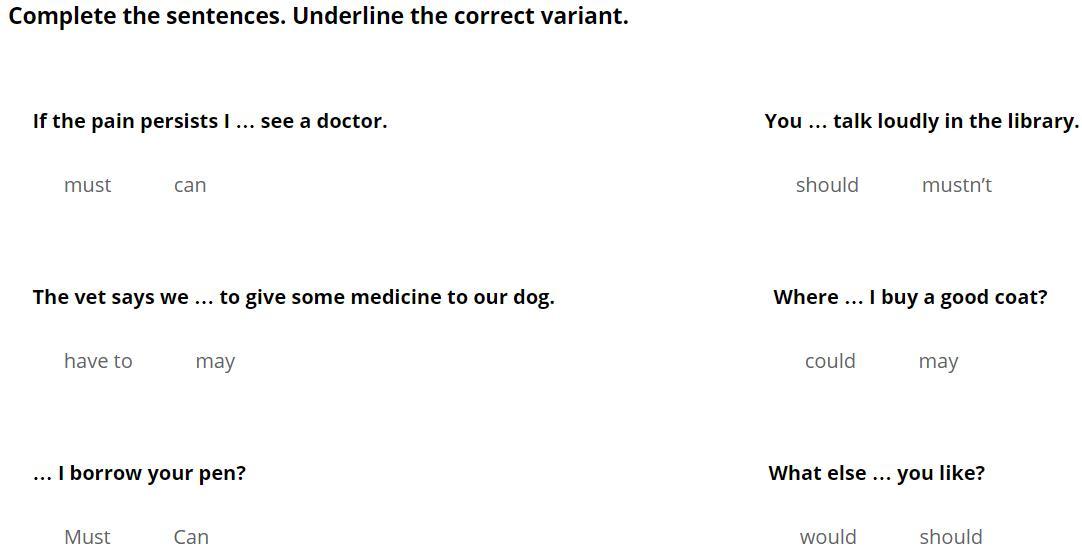The image size is (1082, 559).
Task: Click the sentence 'If the pain persists'
Action: coord(210,121)
